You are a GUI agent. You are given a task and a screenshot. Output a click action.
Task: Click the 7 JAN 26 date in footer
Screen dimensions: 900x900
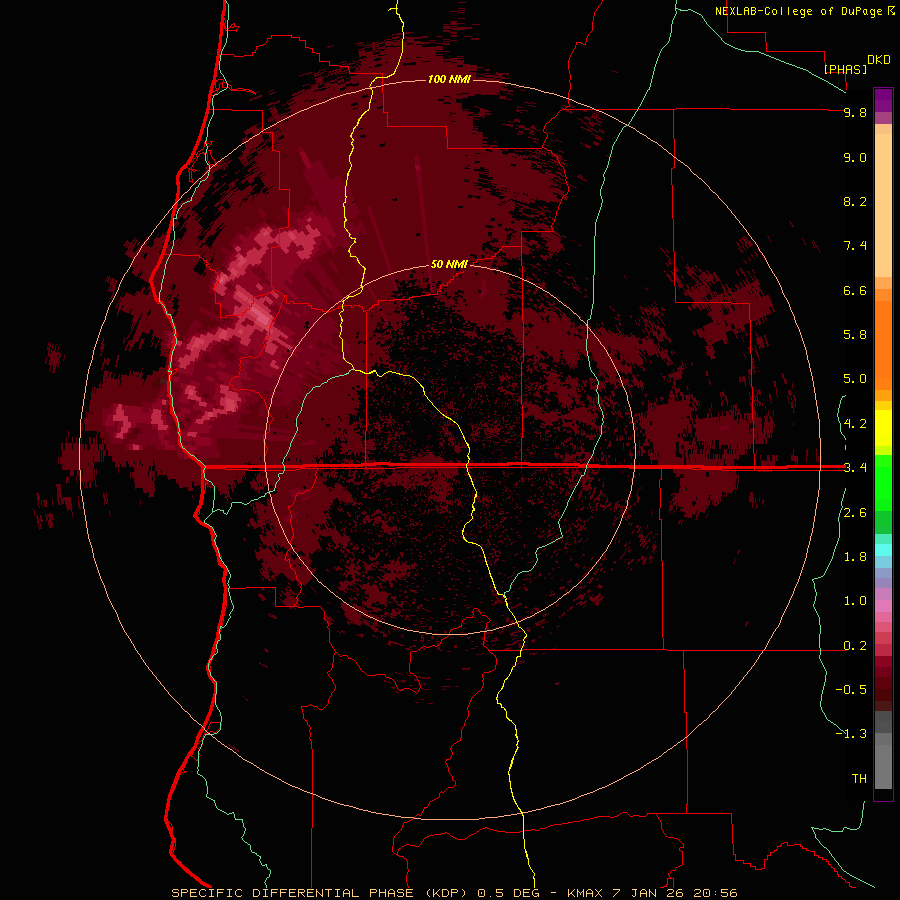pos(650,893)
